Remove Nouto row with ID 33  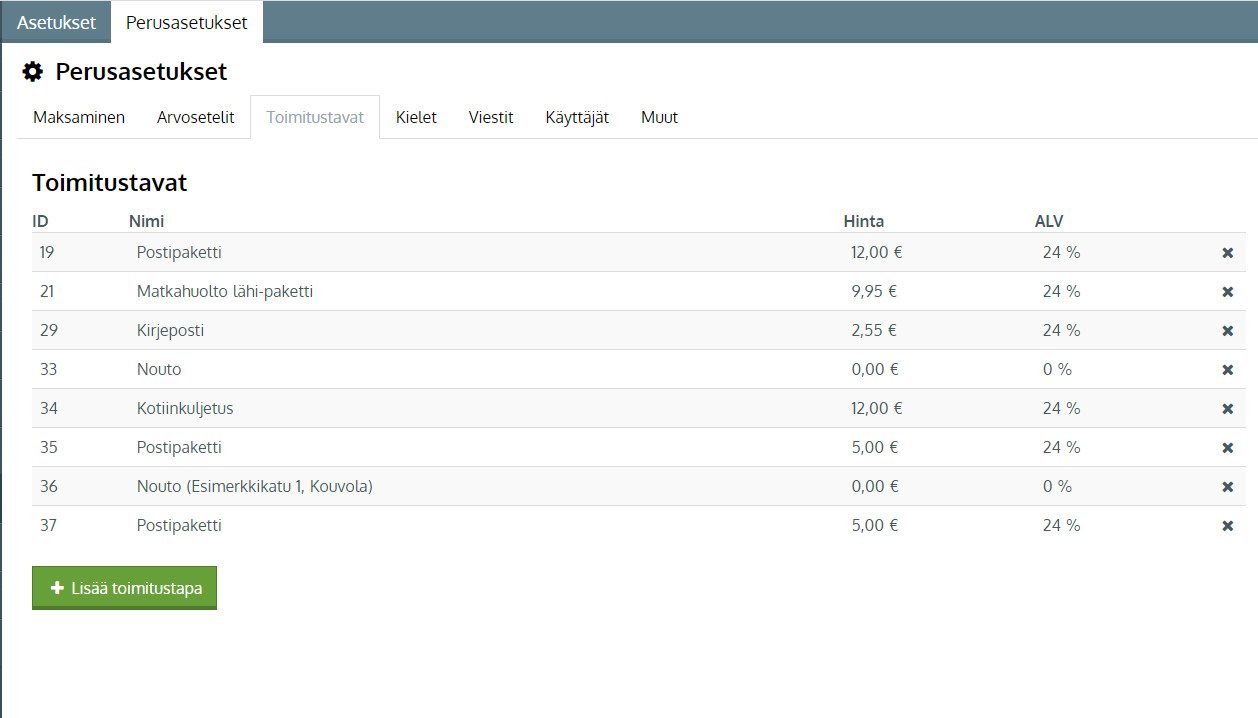coord(1228,370)
